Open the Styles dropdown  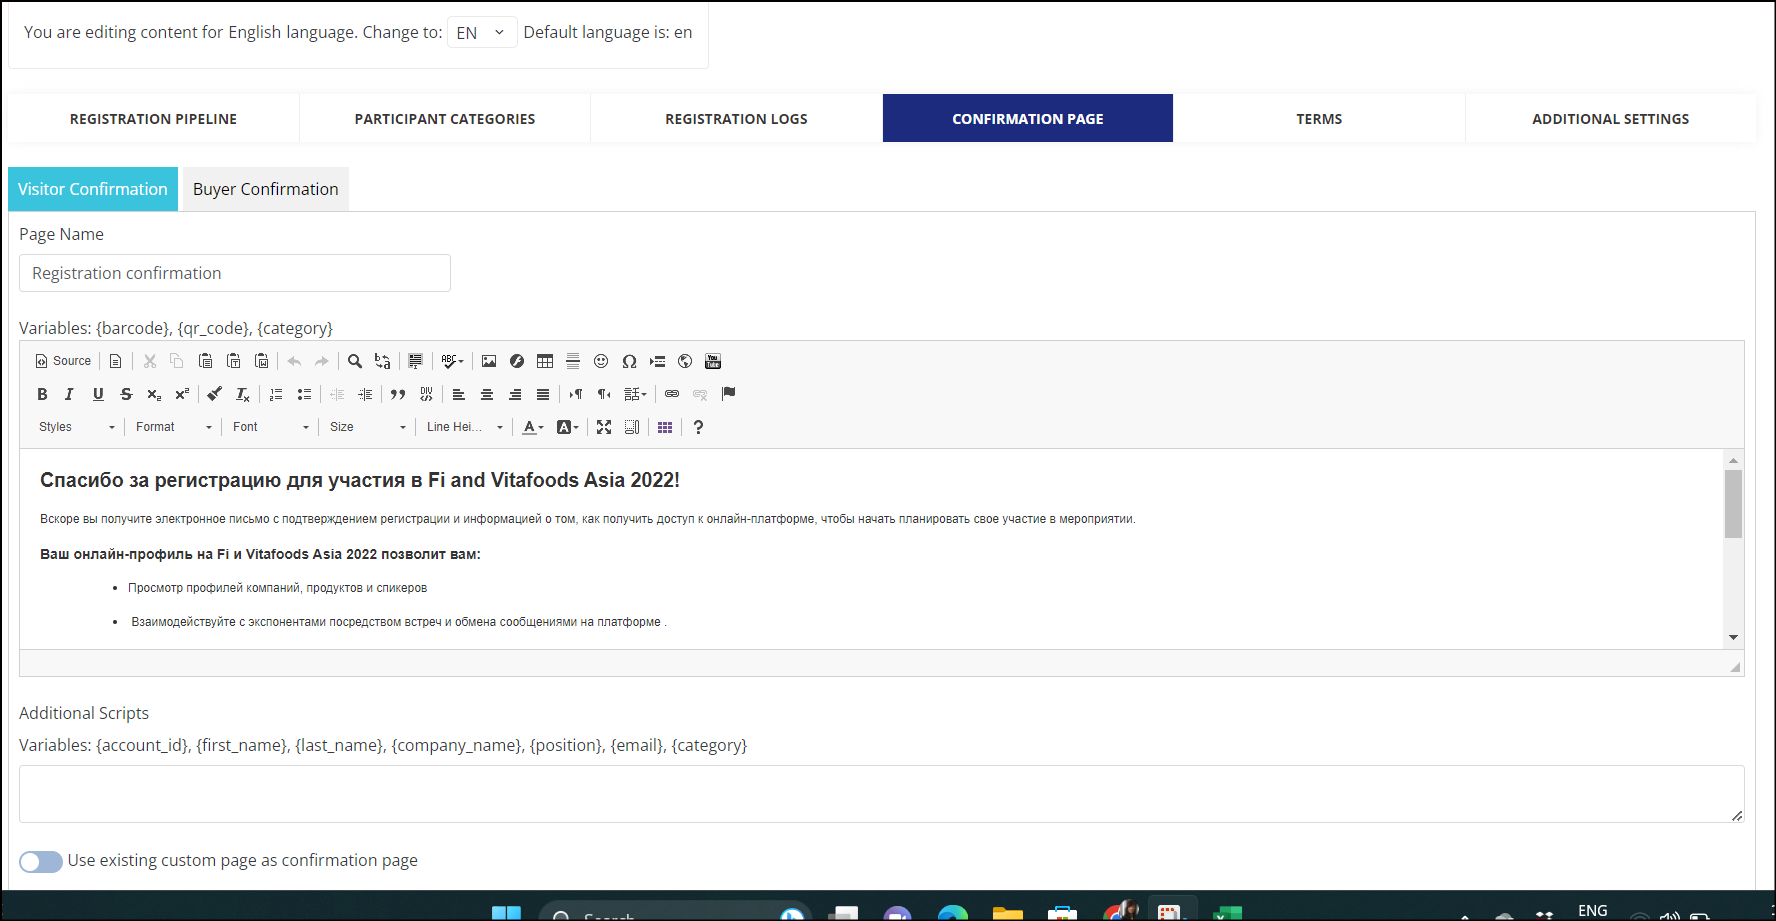(x=77, y=427)
